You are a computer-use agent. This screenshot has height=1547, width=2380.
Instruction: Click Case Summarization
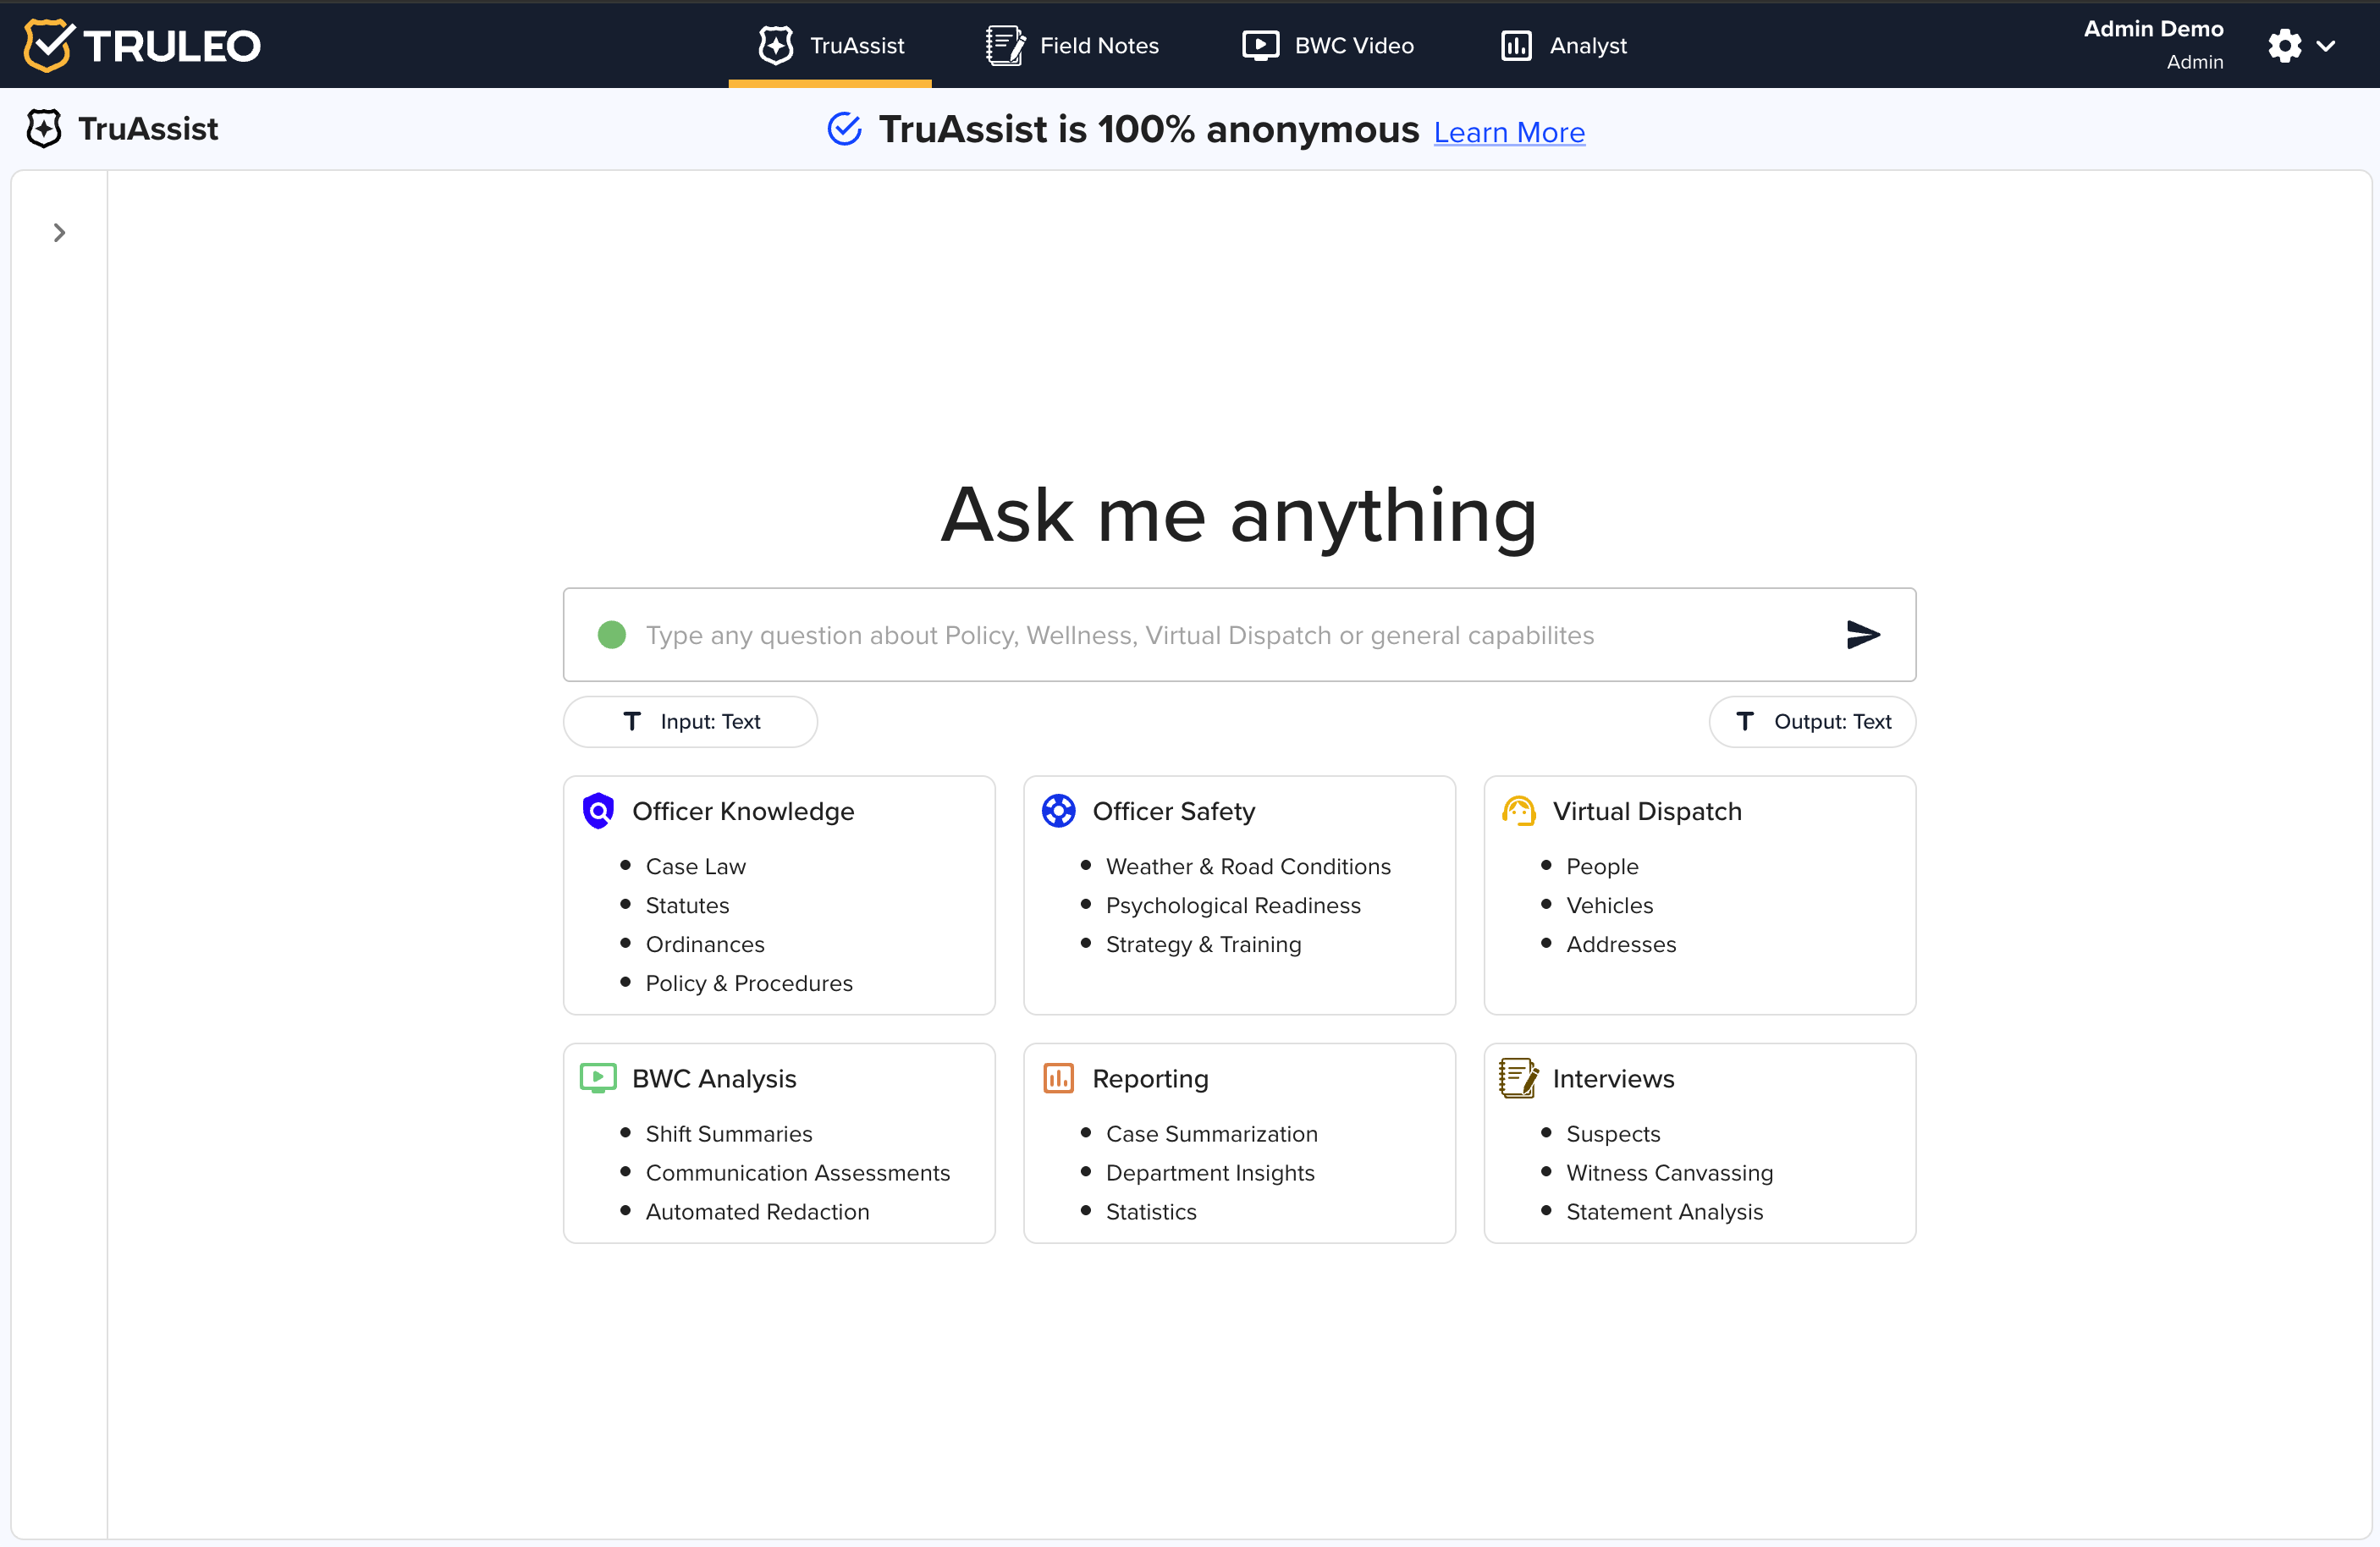click(1212, 1133)
